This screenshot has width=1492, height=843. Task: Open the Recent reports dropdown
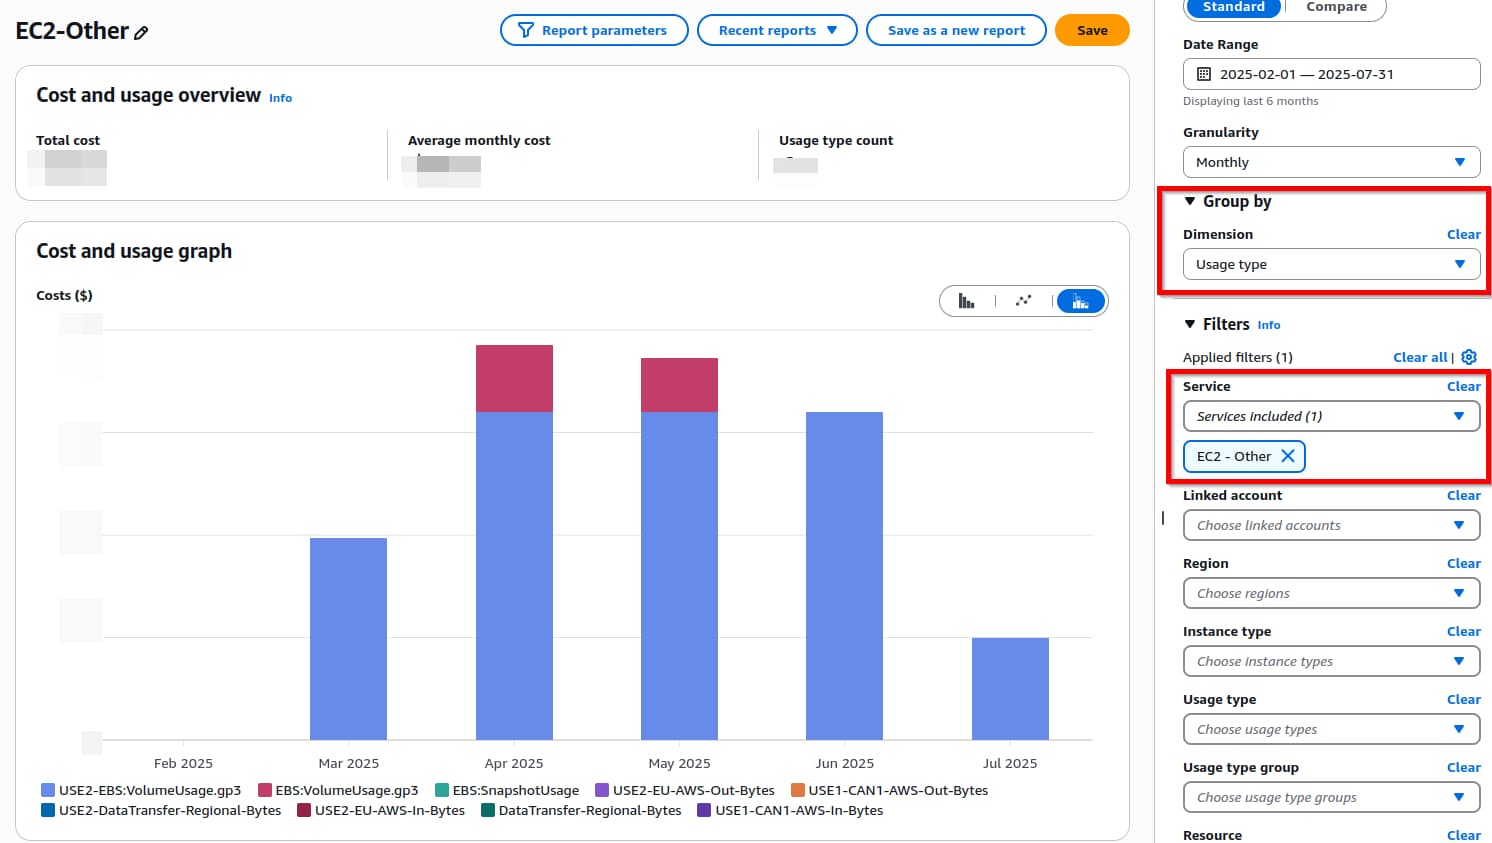pyautogui.click(x=777, y=30)
